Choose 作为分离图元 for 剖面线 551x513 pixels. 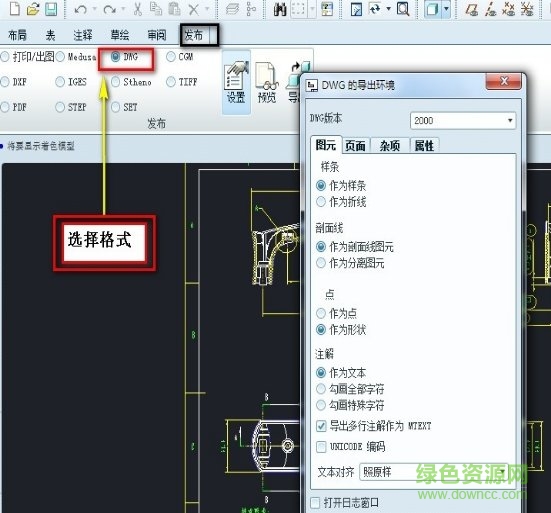pyautogui.click(x=321, y=262)
